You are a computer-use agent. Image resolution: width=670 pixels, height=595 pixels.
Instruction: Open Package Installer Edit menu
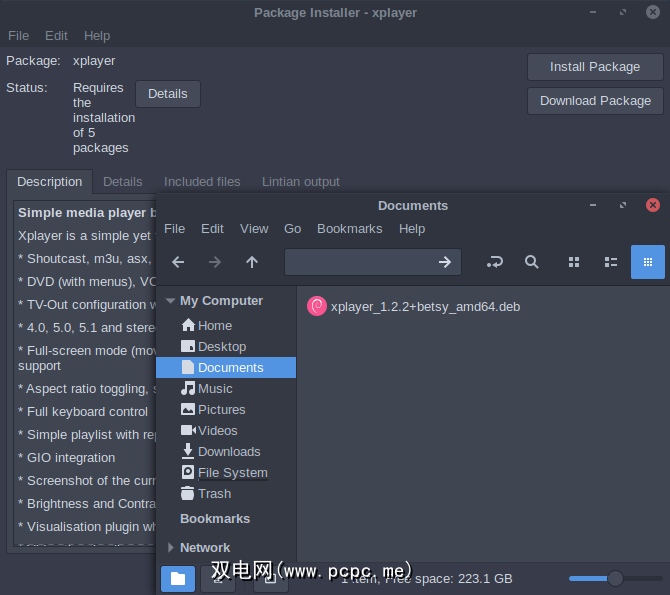pos(56,35)
